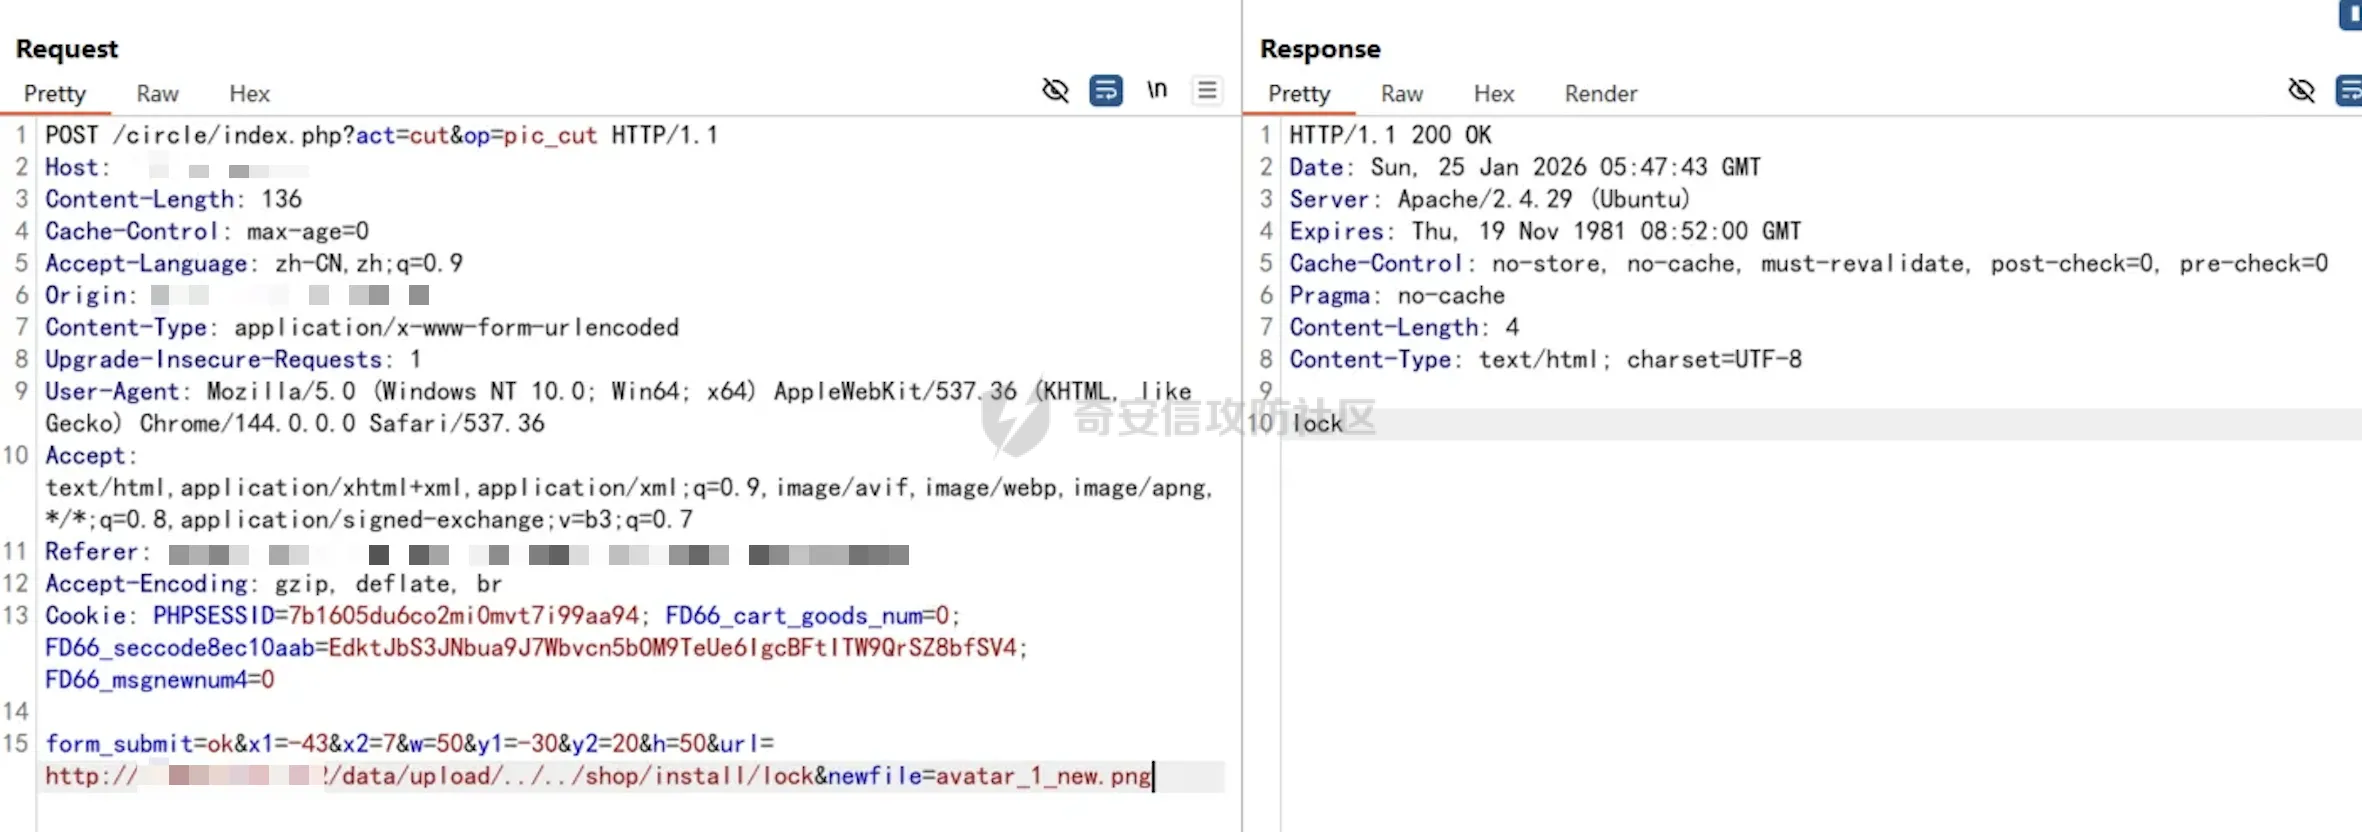Click the HTTP/1.1 200 OK status line
Screen dimensions: 2362x832
pos(1389,135)
